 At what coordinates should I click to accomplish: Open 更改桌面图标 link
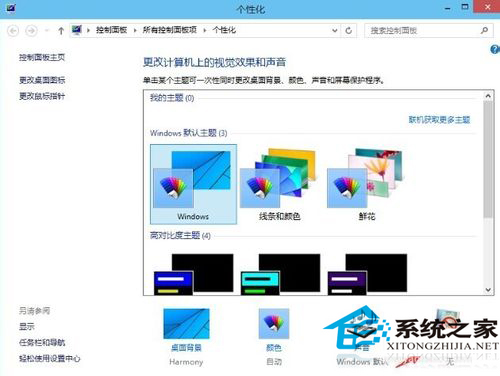(x=42, y=80)
